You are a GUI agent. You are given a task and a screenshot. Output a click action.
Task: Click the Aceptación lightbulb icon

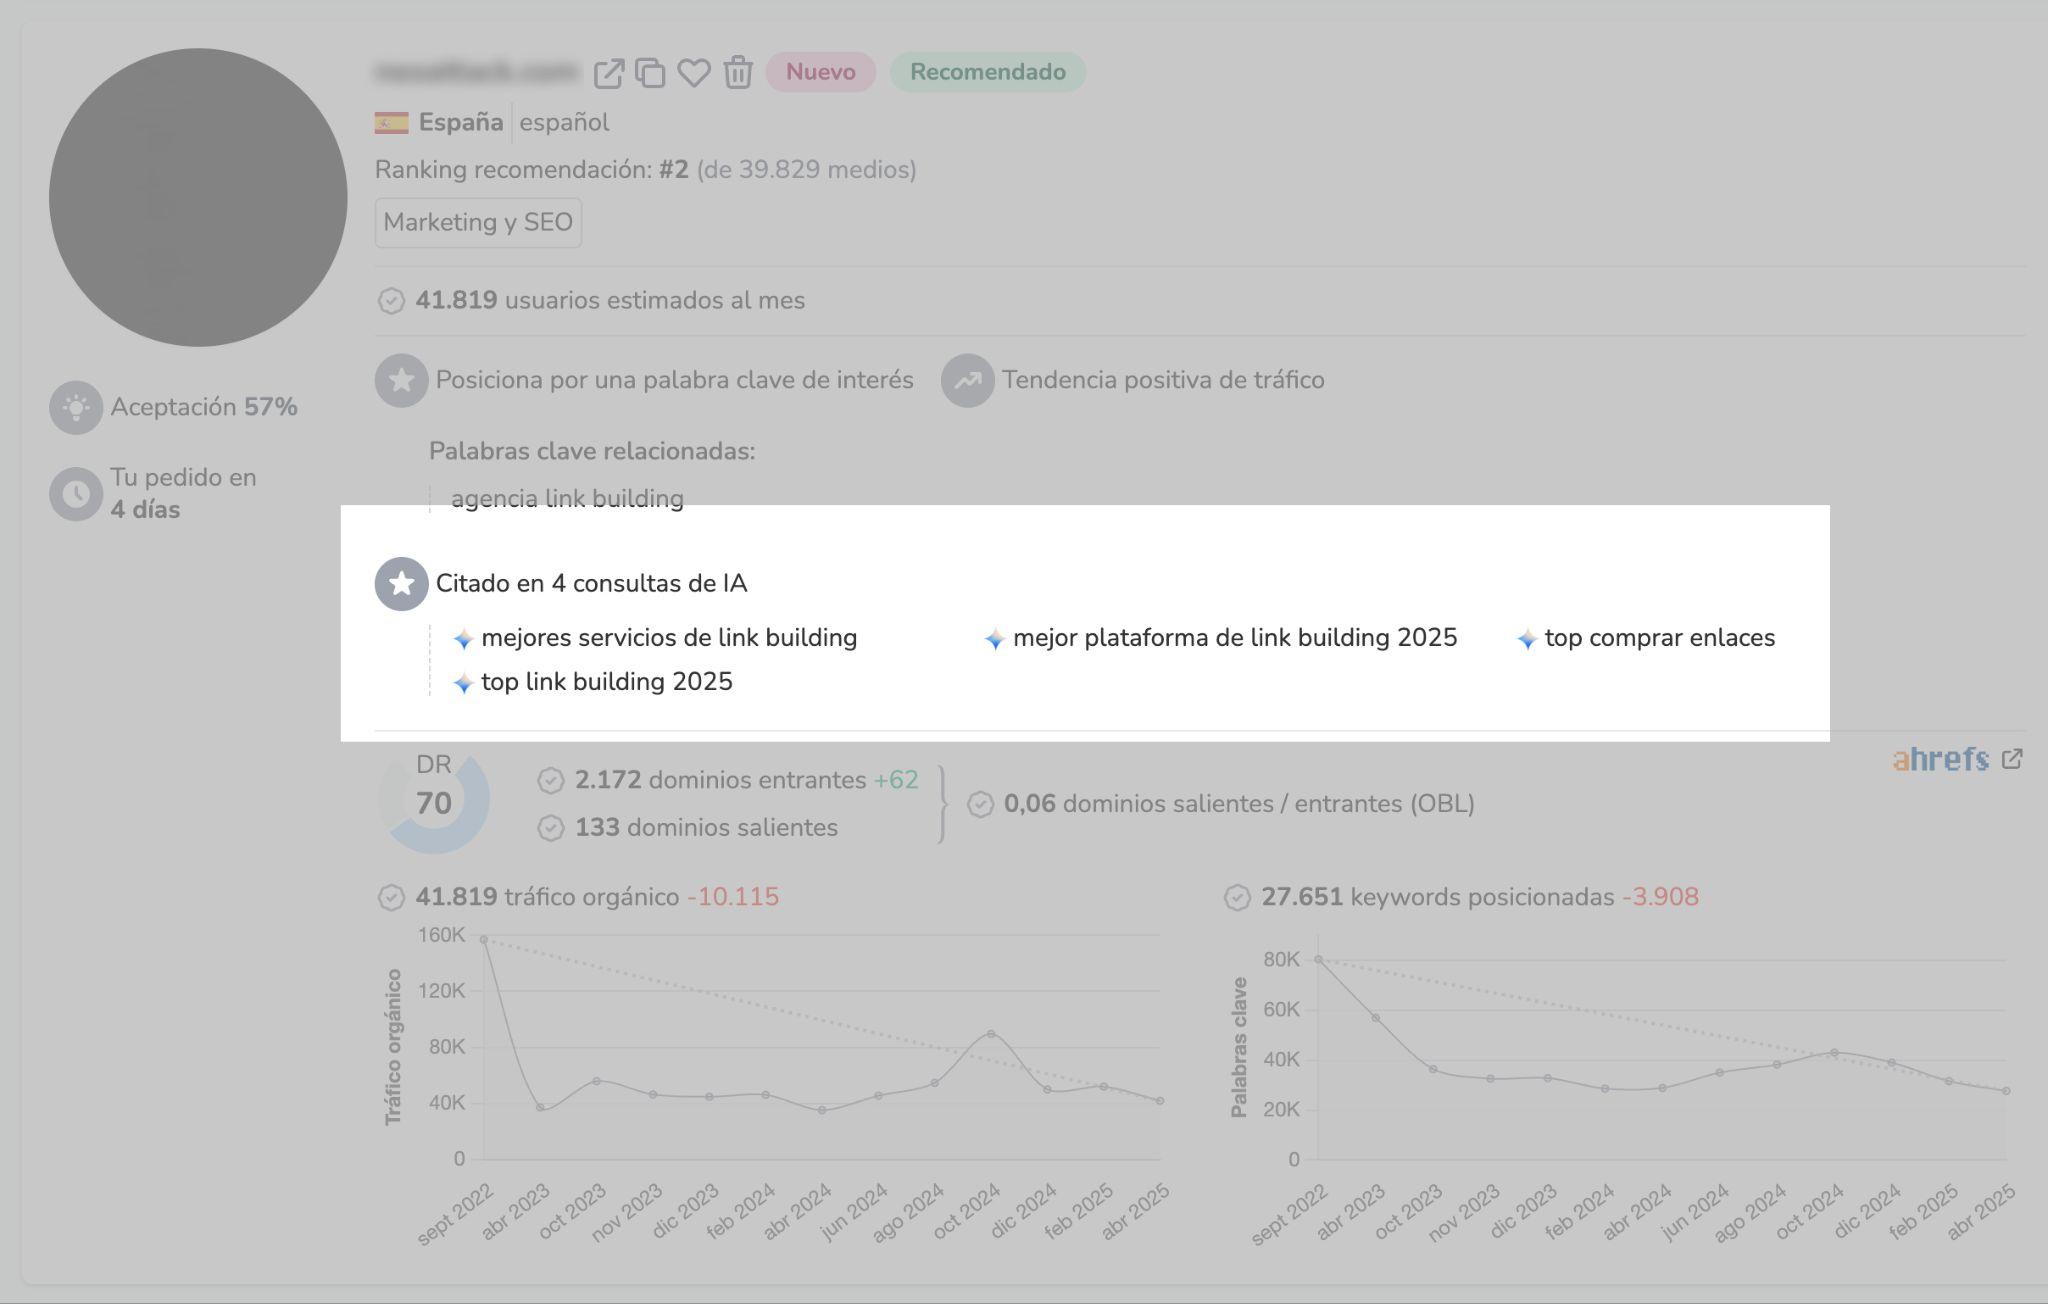76,407
